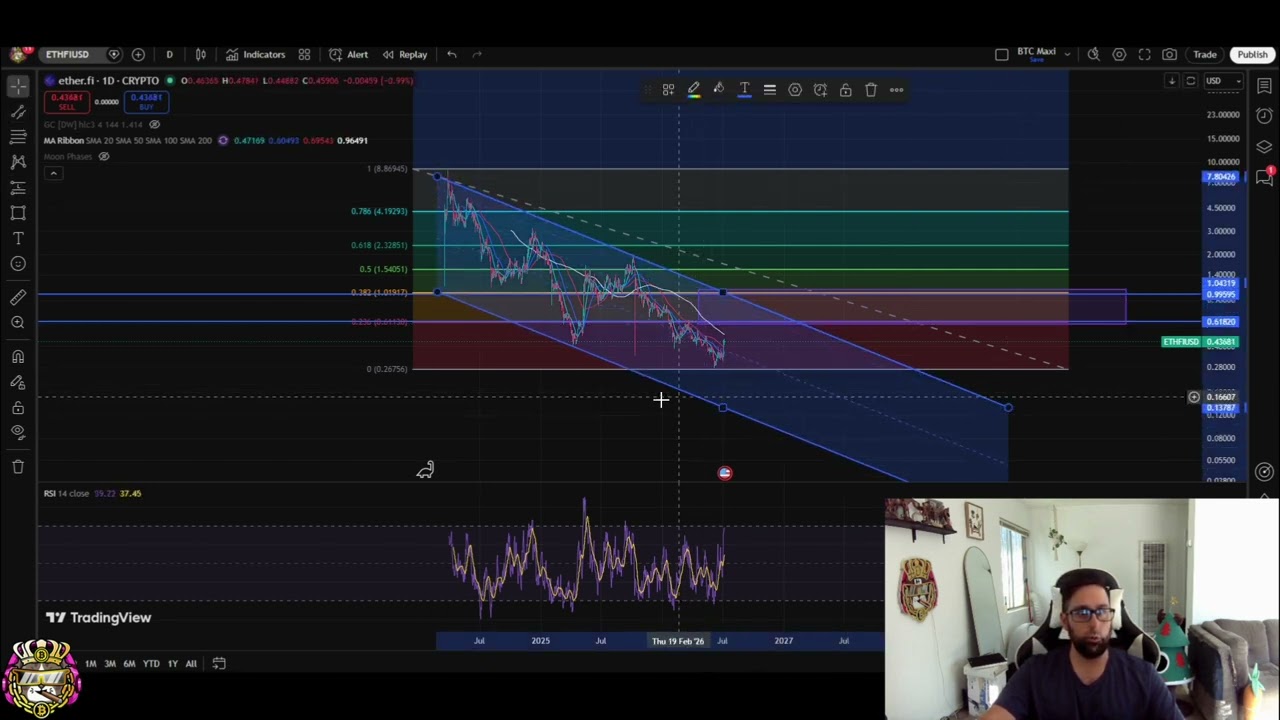This screenshot has height=720, width=1280.
Task: Start bar Replay mode
Action: 404,54
